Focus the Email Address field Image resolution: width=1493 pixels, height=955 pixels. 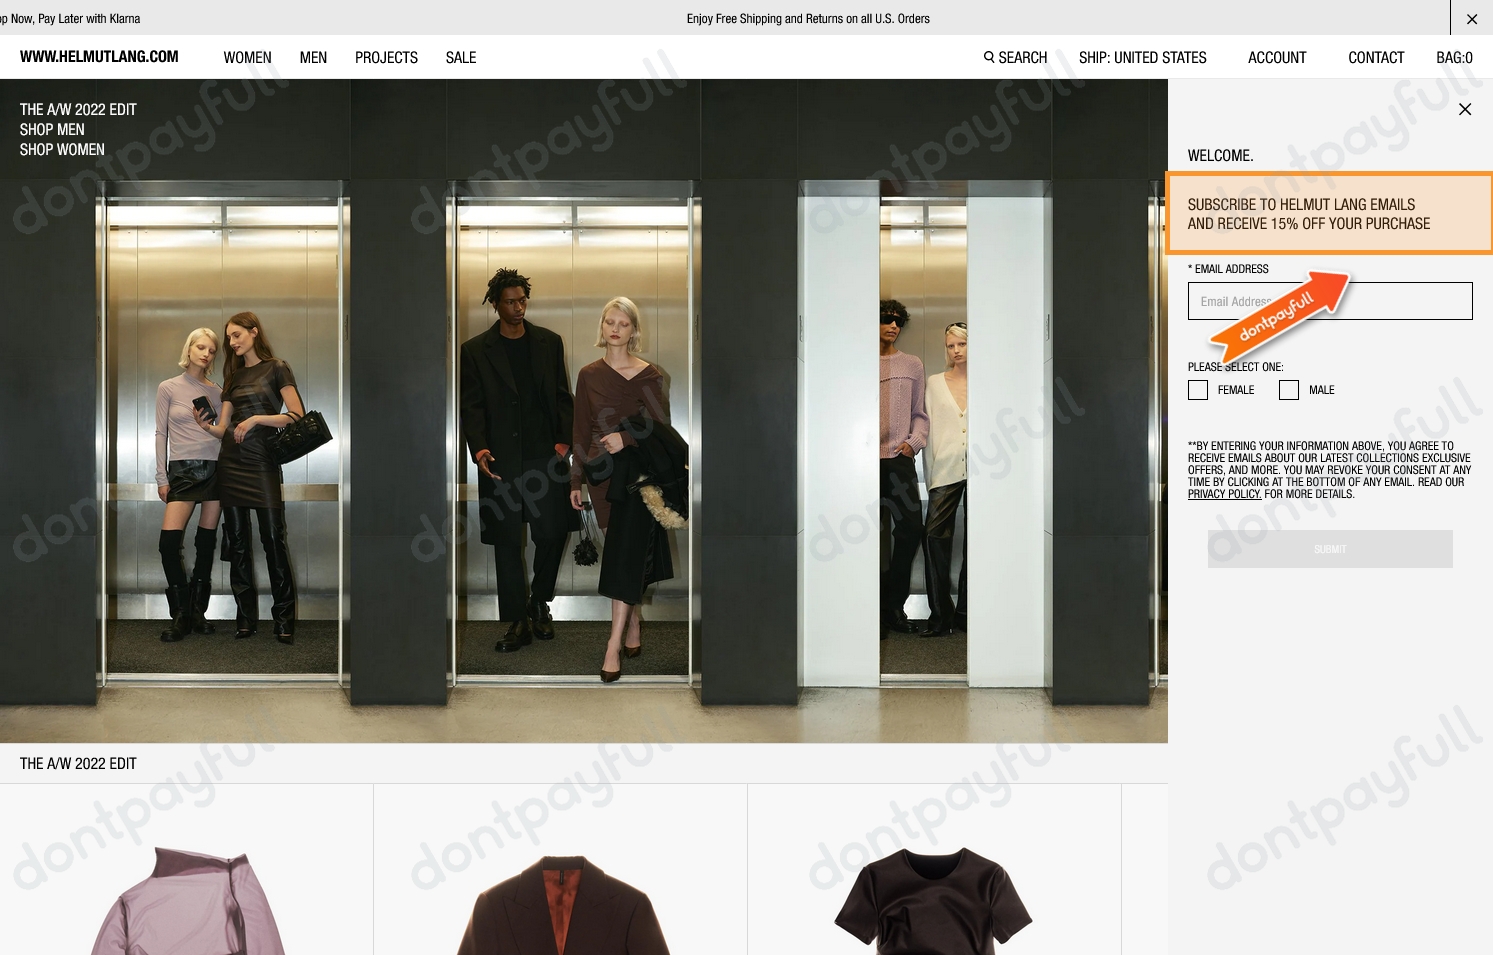(1330, 301)
